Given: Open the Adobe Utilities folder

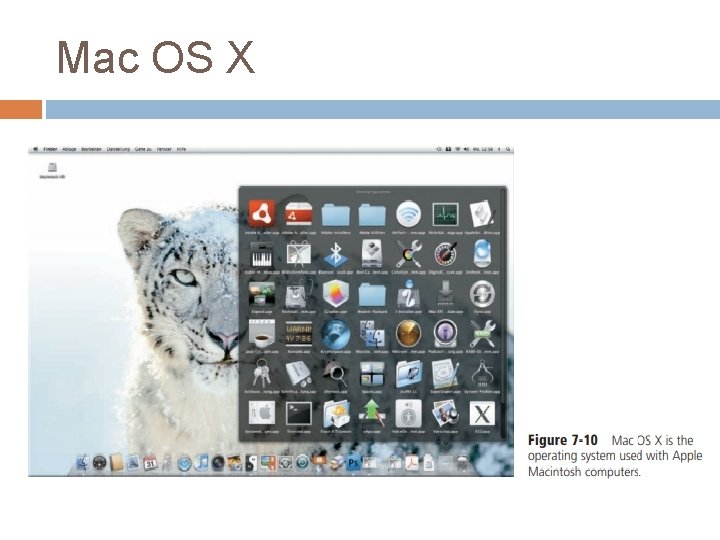Looking at the screenshot, I should tap(372, 215).
